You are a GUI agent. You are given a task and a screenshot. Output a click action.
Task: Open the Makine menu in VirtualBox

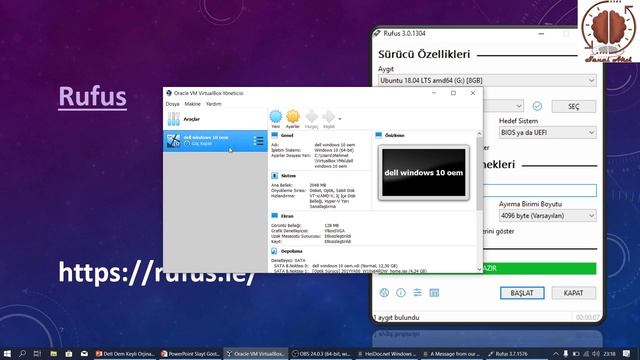click(x=192, y=104)
